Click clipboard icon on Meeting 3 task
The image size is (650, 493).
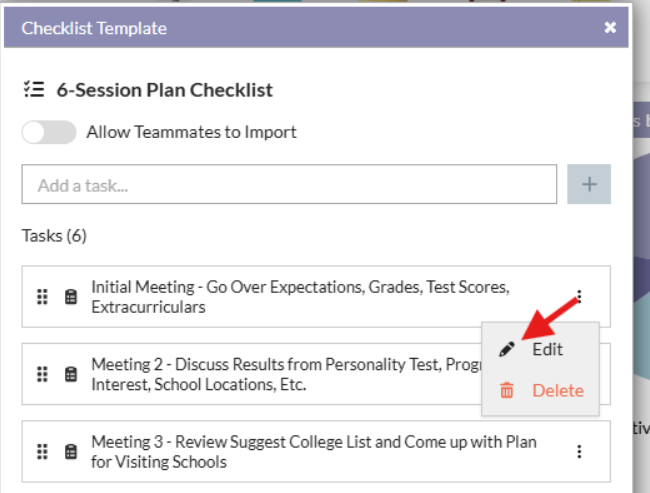(70, 451)
